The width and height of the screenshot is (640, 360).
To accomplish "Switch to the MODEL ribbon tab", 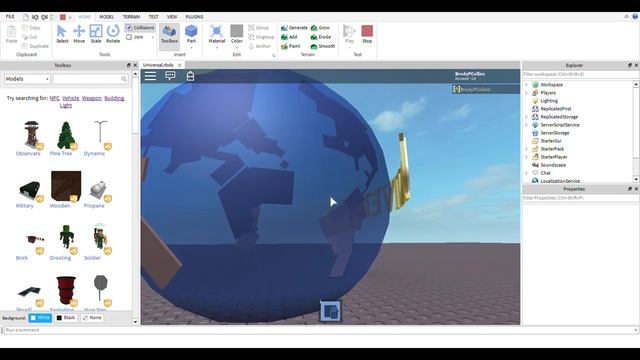I will click(x=107, y=17).
